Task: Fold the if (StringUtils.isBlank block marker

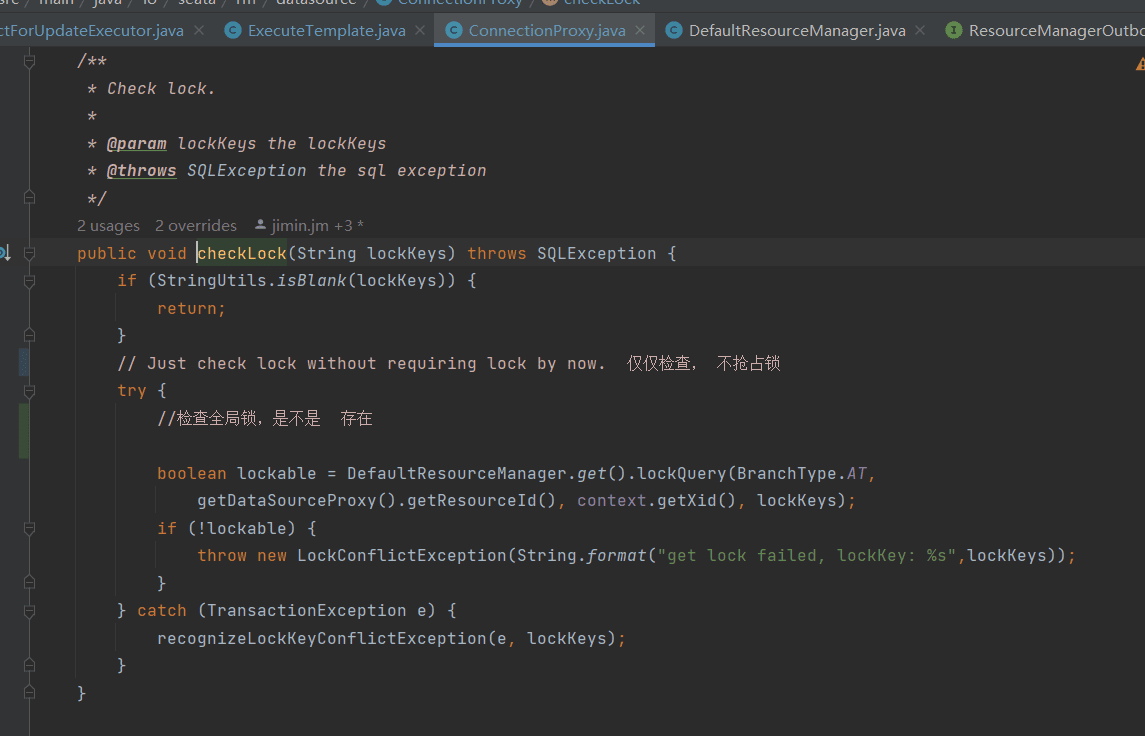Action: tap(29, 281)
